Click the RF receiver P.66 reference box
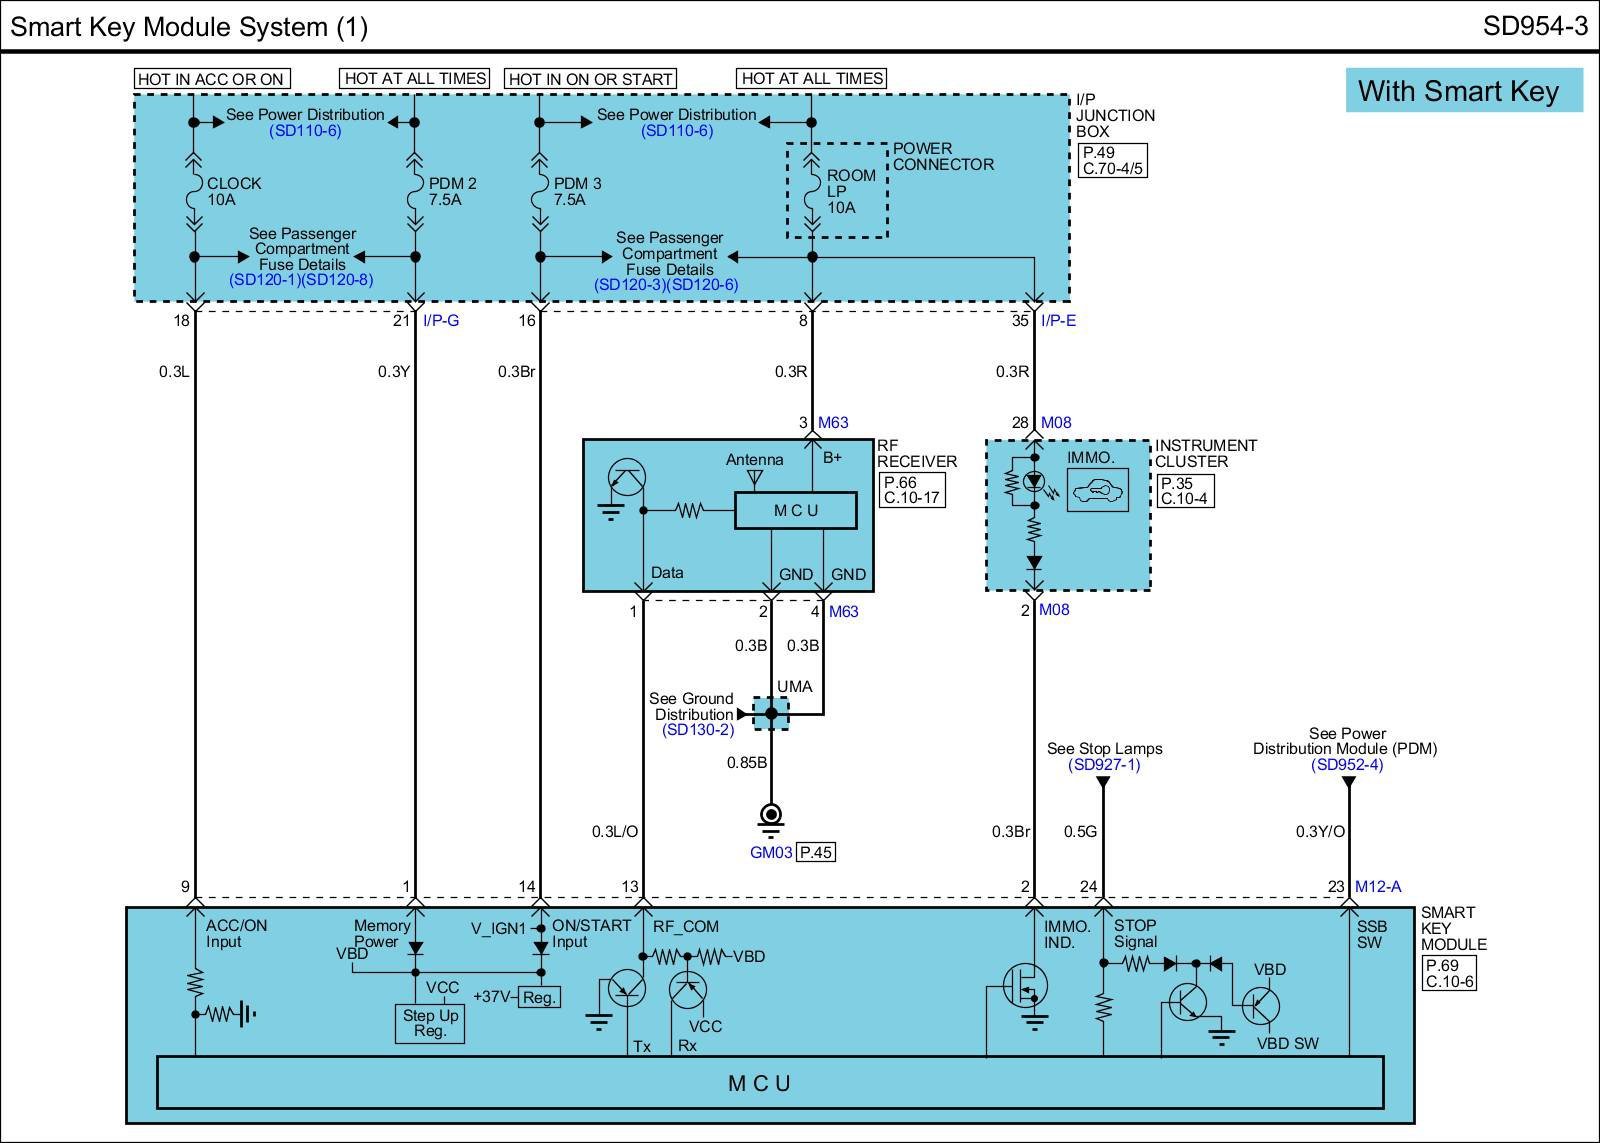 pos(911,490)
